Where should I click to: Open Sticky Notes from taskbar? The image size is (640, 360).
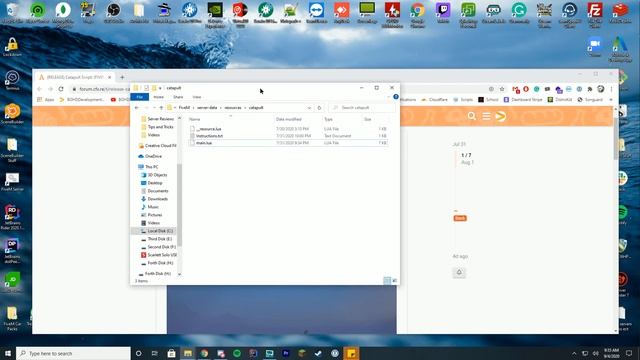coord(351,353)
